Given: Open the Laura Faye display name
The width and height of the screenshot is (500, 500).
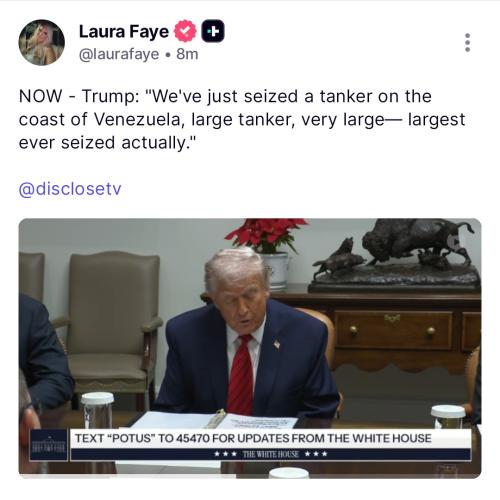Looking at the screenshot, I should (124, 32).
